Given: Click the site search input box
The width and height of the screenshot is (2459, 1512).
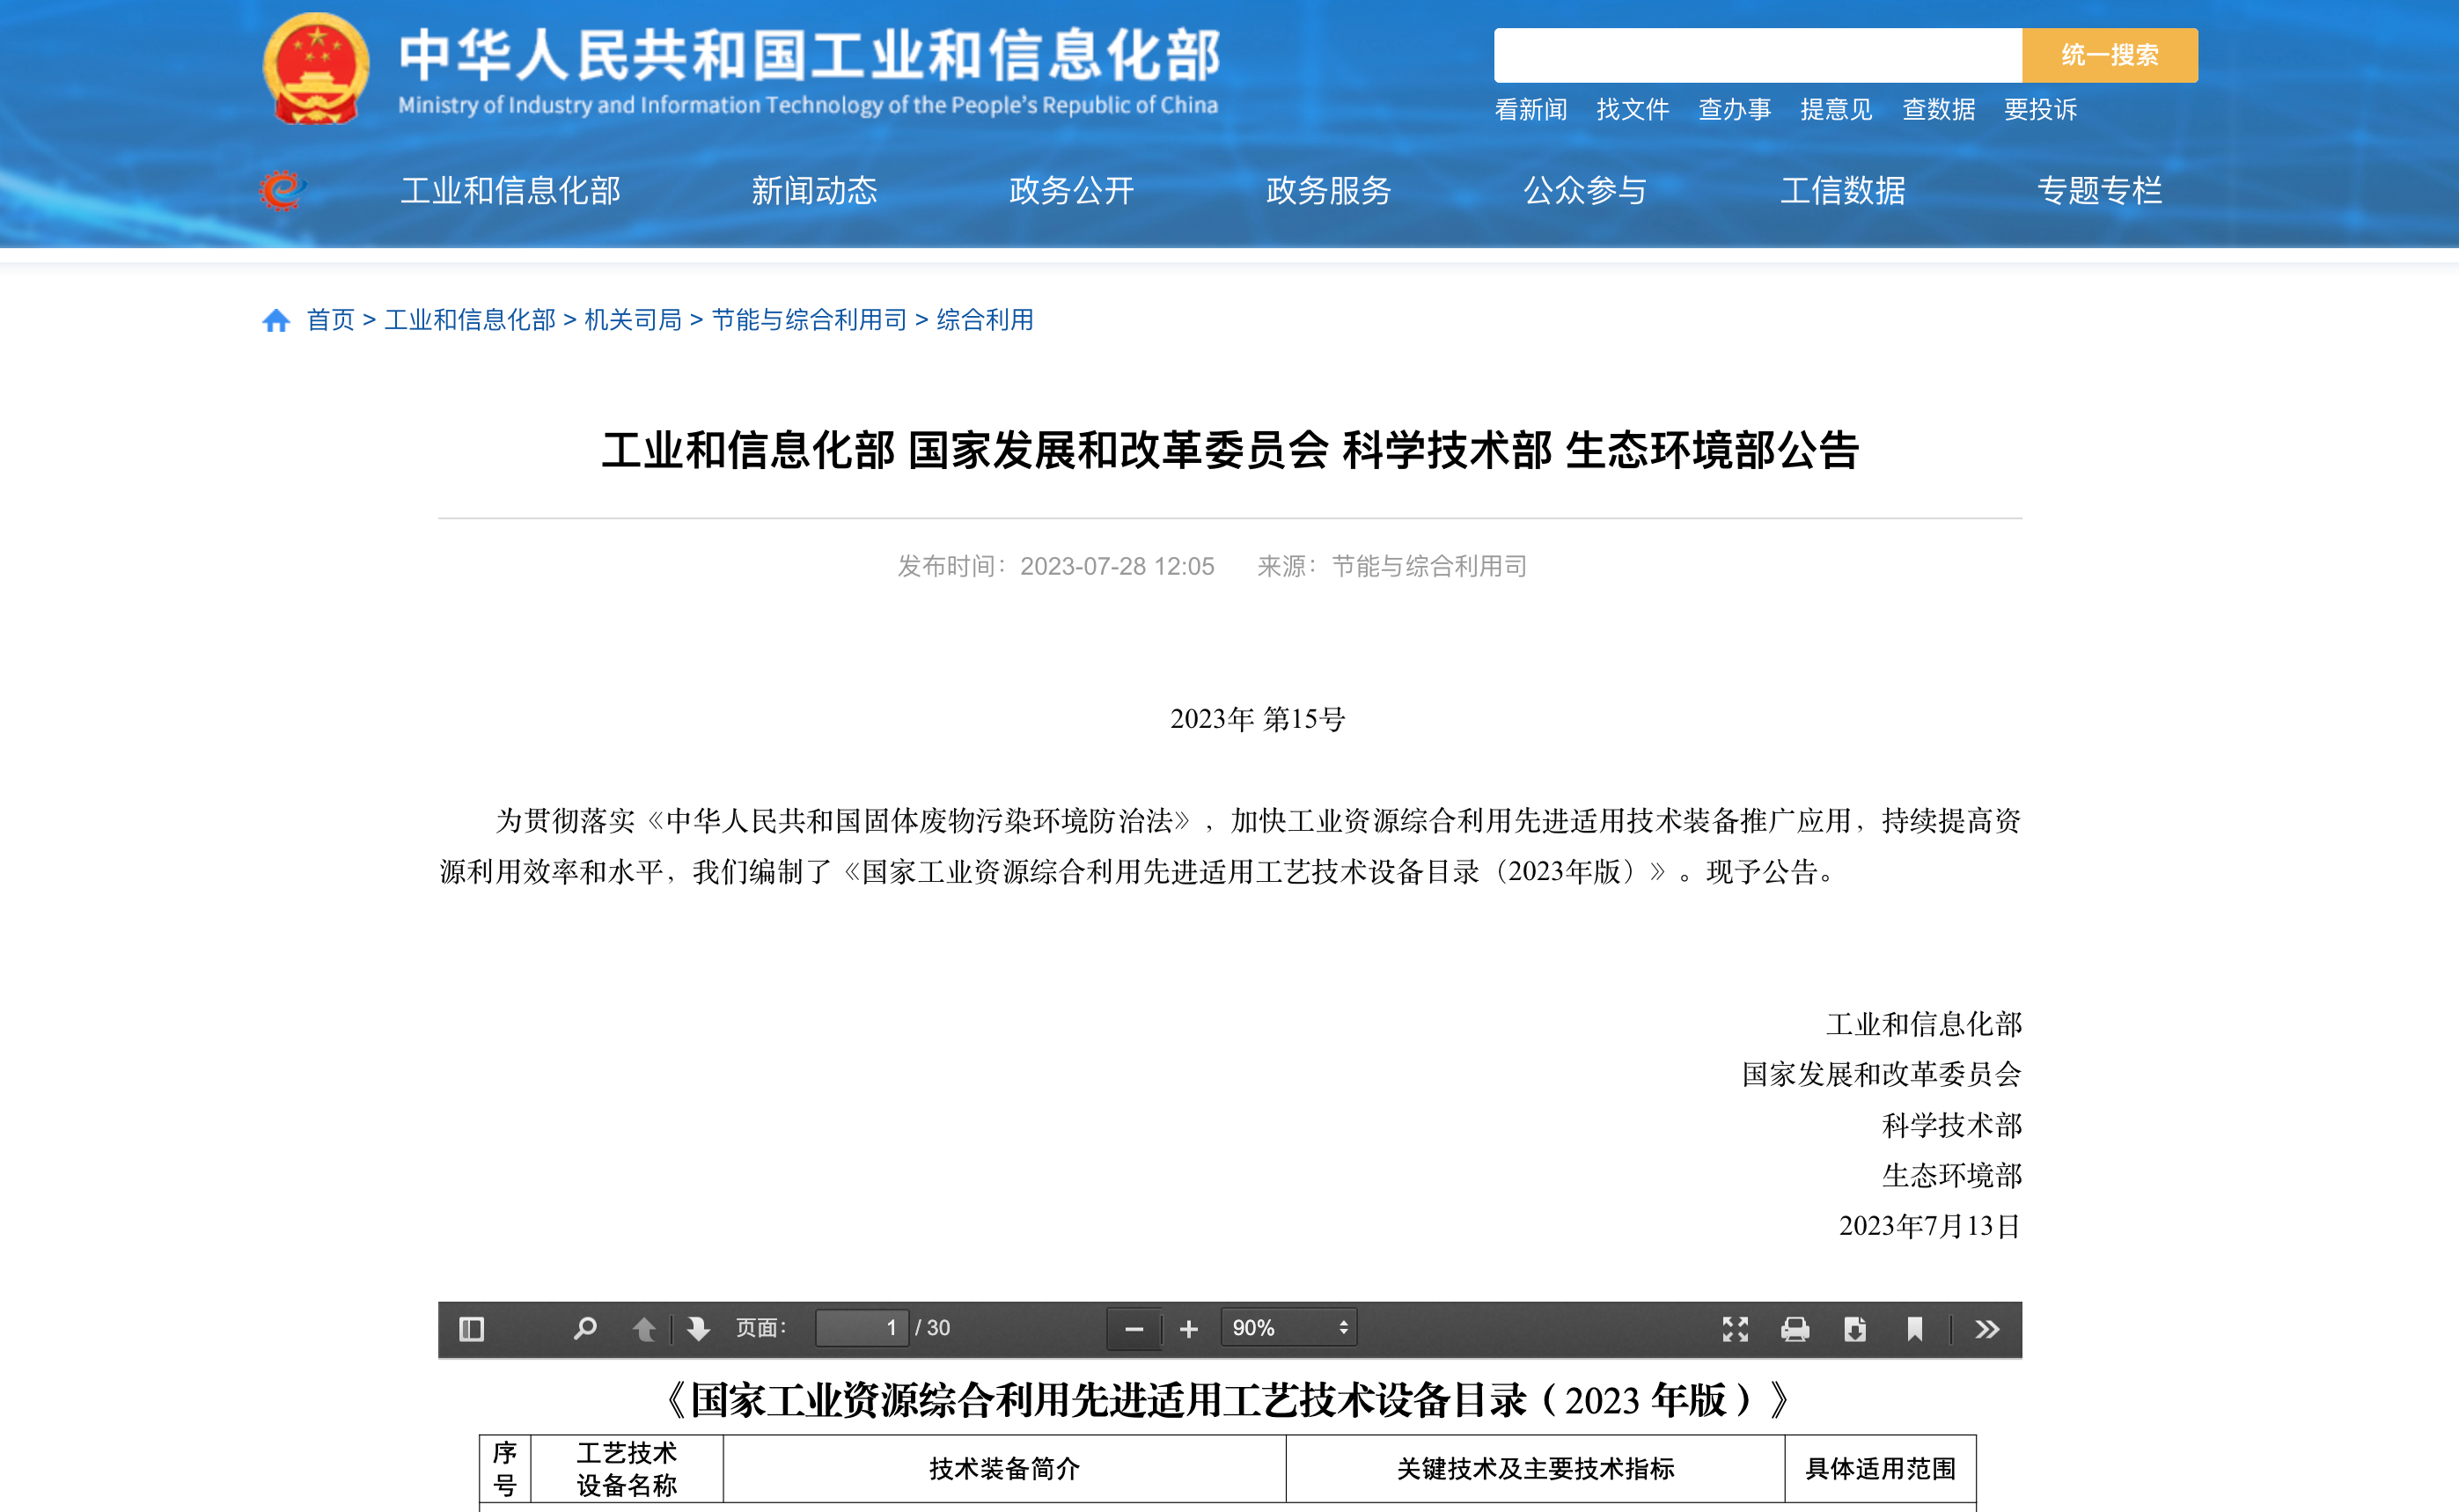Looking at the screenshot, I should (1757, 55).
